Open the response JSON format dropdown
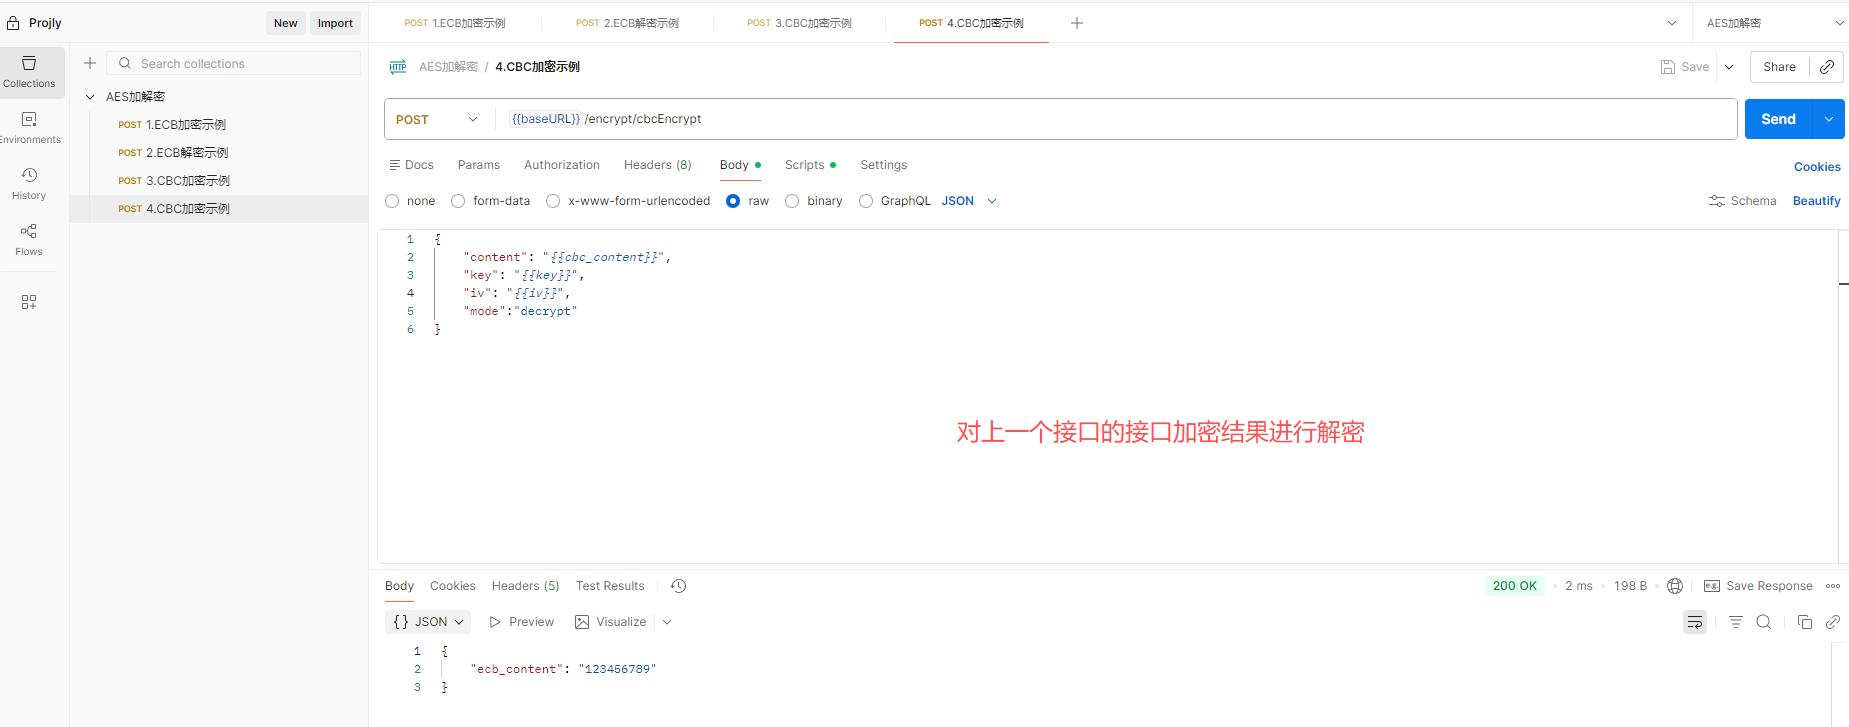The height and width of the screenshot is (727, 1849). (429, 622)
